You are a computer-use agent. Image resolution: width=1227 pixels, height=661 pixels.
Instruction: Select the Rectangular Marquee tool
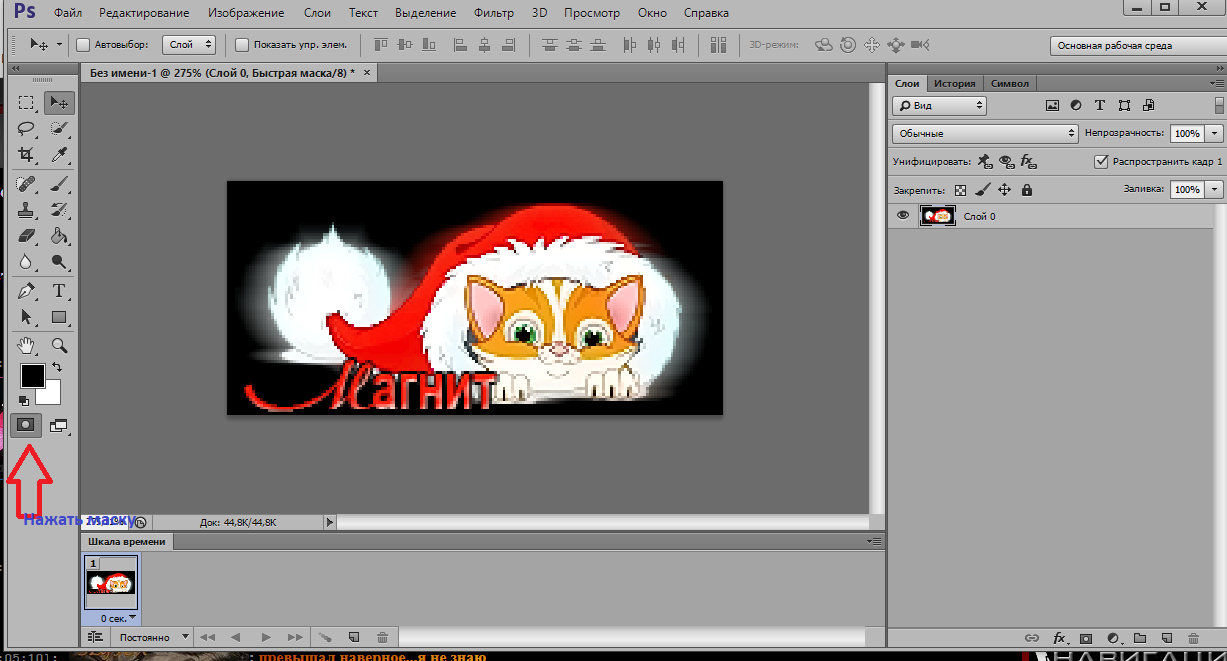coord(26,102)
